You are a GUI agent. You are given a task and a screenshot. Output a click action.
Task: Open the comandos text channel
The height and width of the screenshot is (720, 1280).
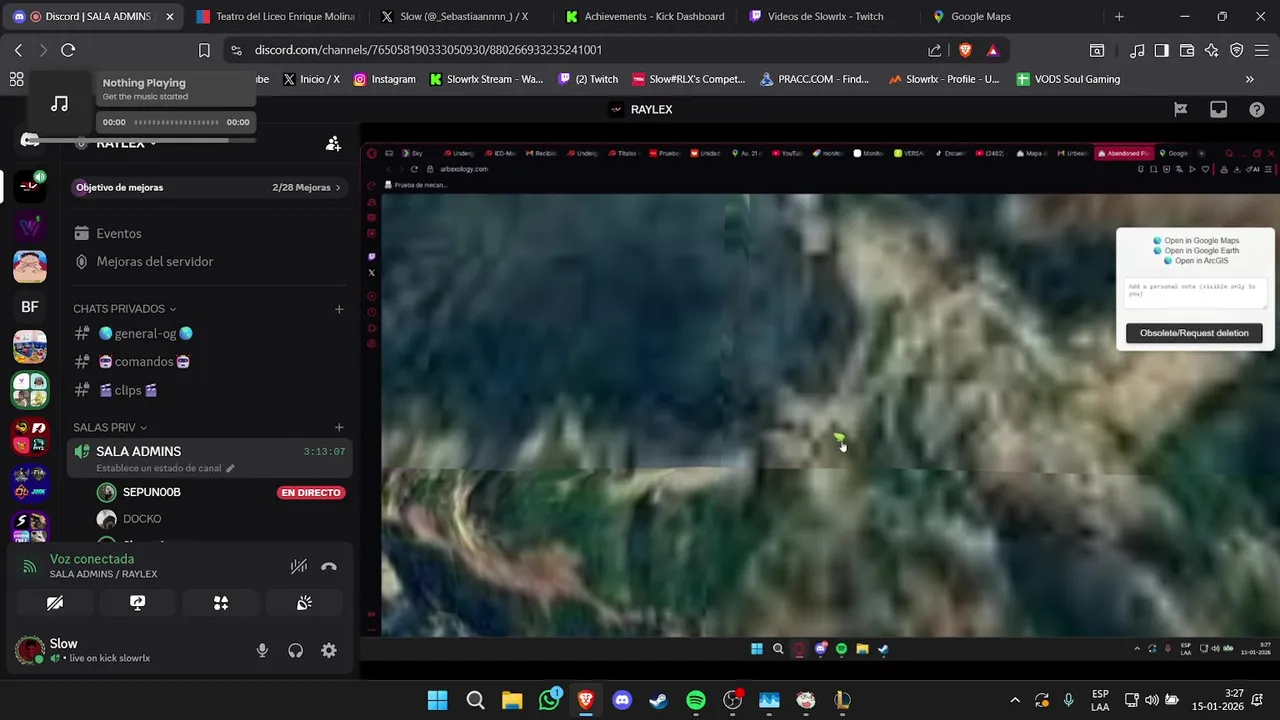208,362
